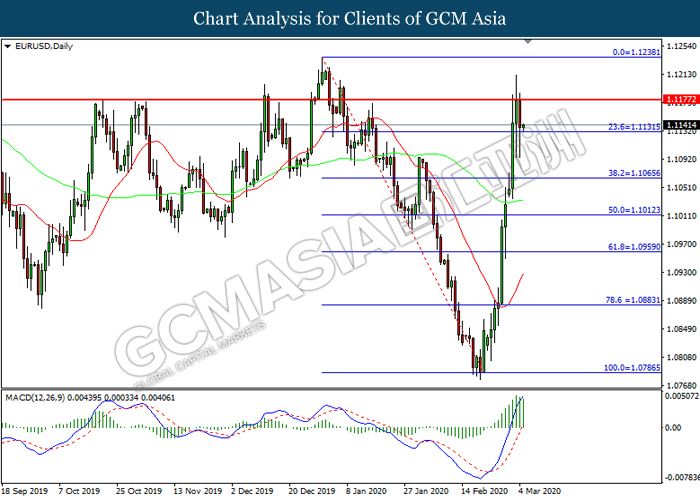Viewport: 700px width, 500px height.
Task: Select the 50.0=1.10123 Fibonacci label
Action: [x=634, y=210]
